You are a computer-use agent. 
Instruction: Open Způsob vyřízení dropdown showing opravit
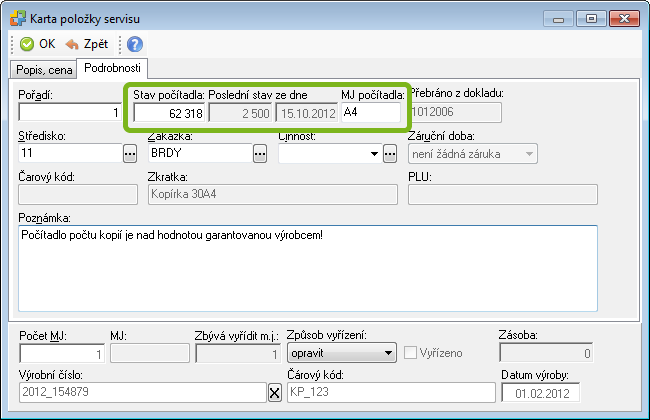[x=342, y=353]
